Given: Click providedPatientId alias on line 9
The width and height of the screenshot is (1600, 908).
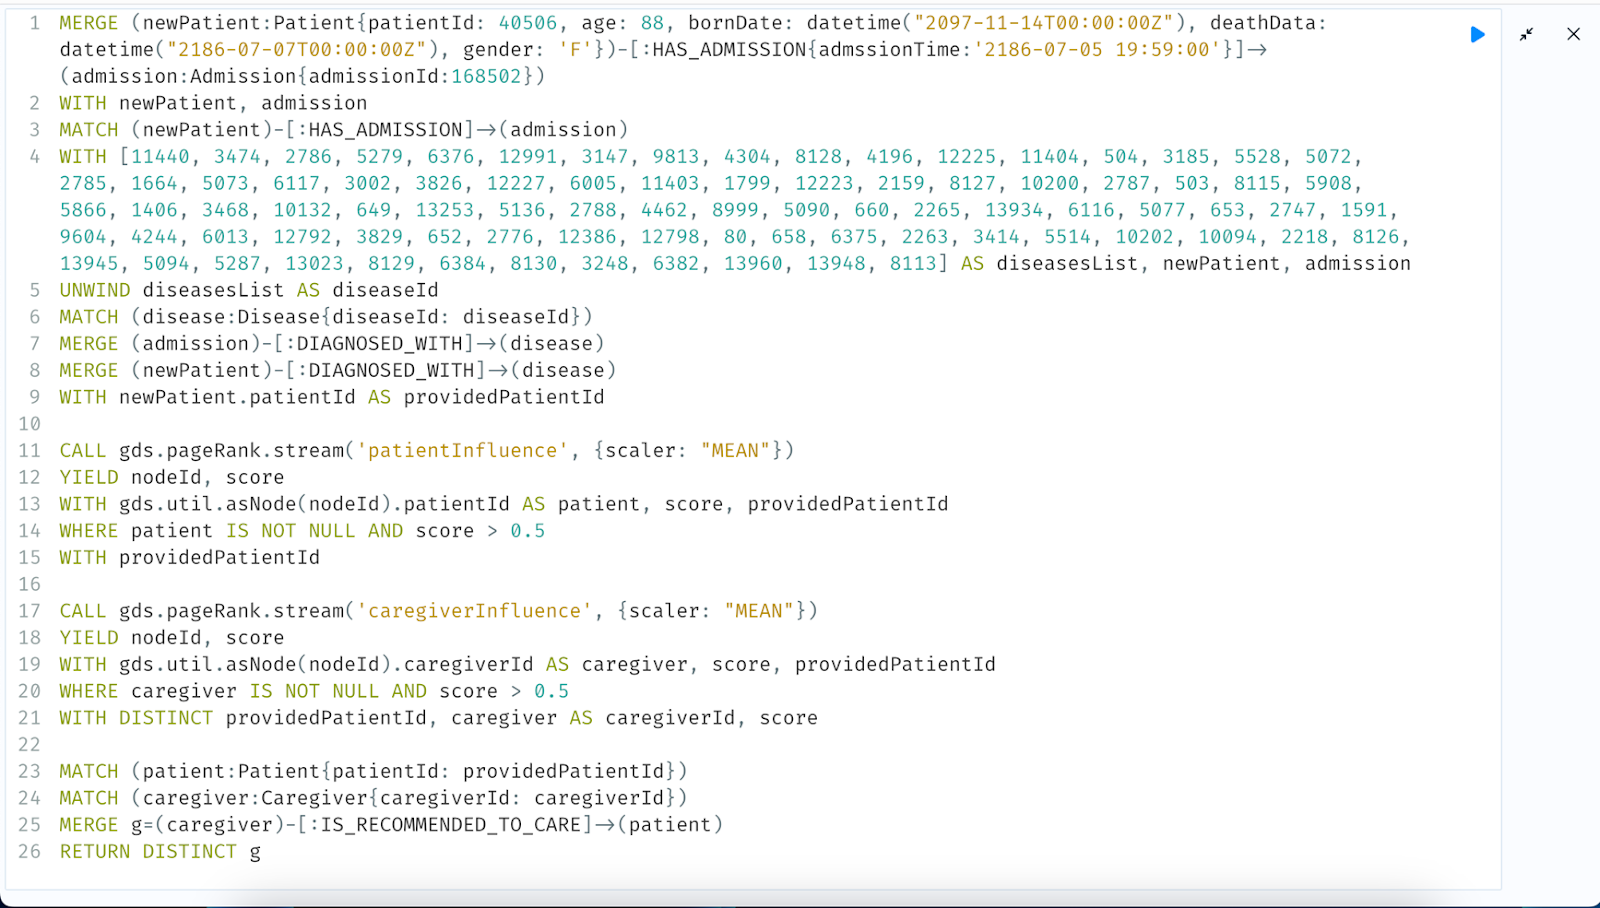Looking at the screenshot, I should (x=504, y=397).
